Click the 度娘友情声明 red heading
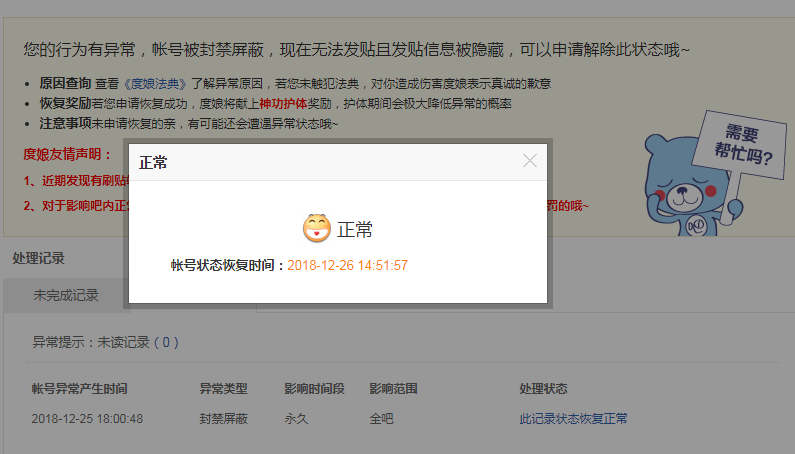Image resolution: width=795 pixels, height=454 pixels. (68, 154)
